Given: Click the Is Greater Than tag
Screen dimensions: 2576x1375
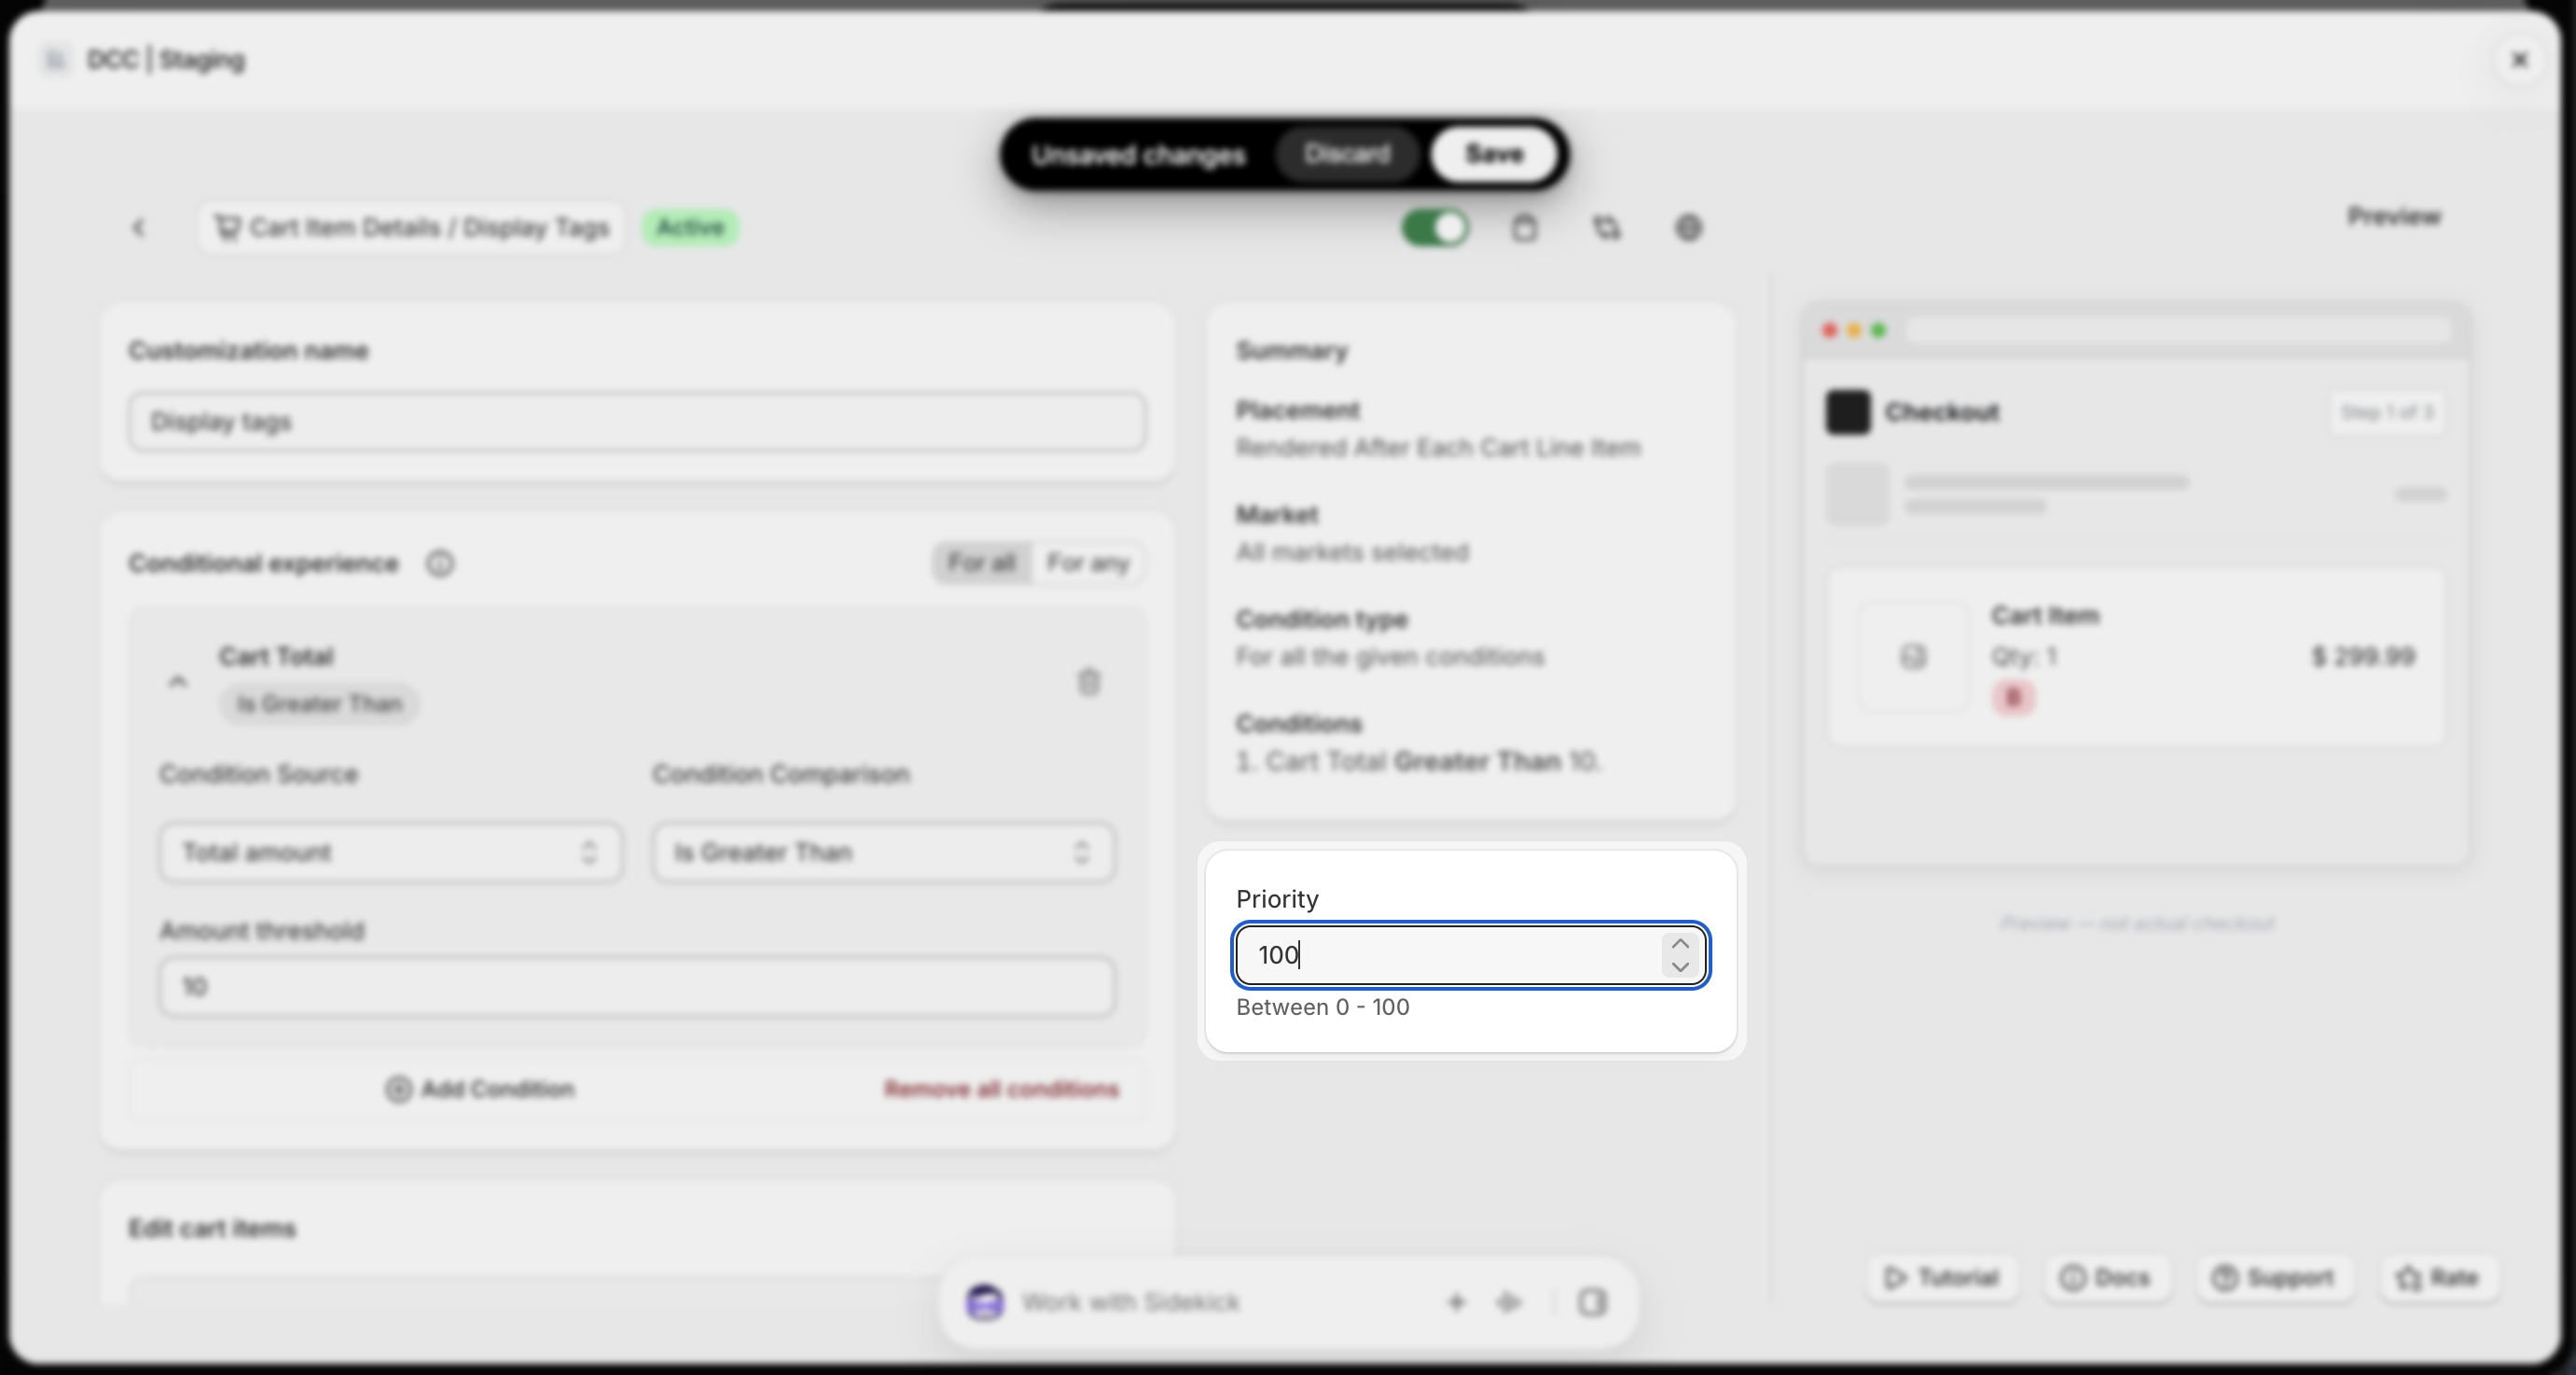Looking at the screenshot, I should tap(319, 704).
